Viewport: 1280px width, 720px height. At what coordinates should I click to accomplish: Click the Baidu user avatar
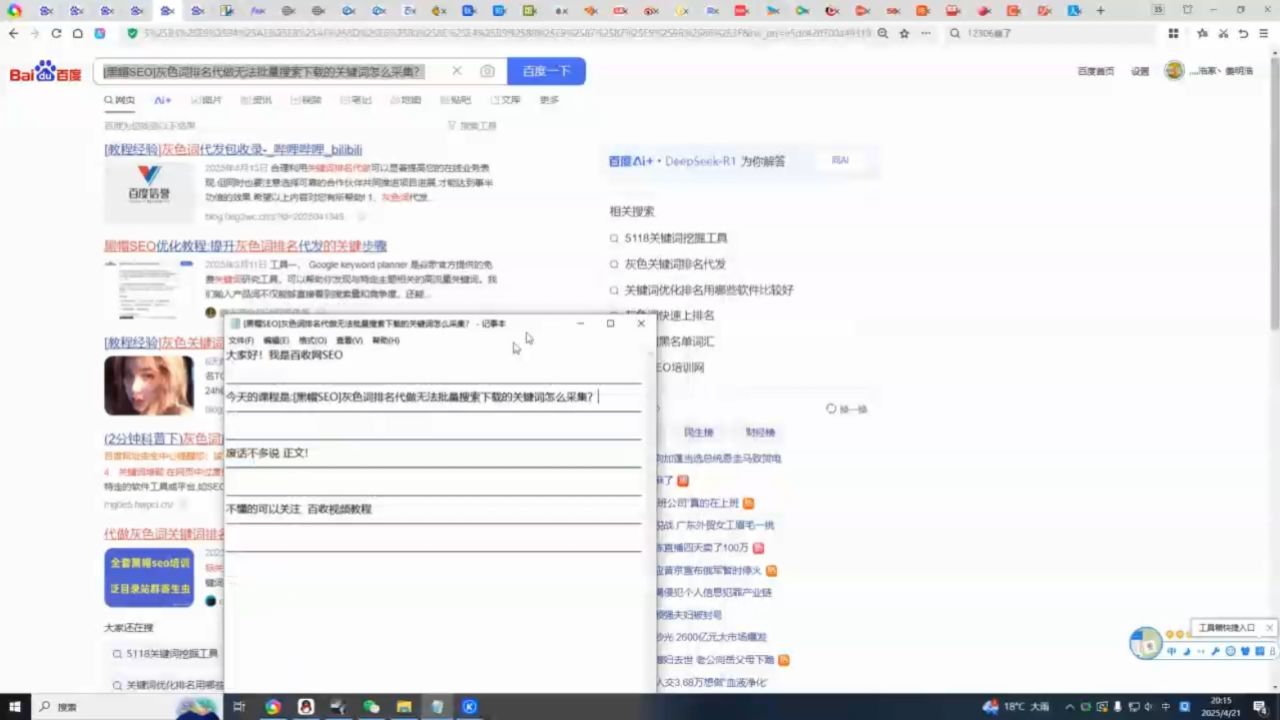click(1174, 71)
